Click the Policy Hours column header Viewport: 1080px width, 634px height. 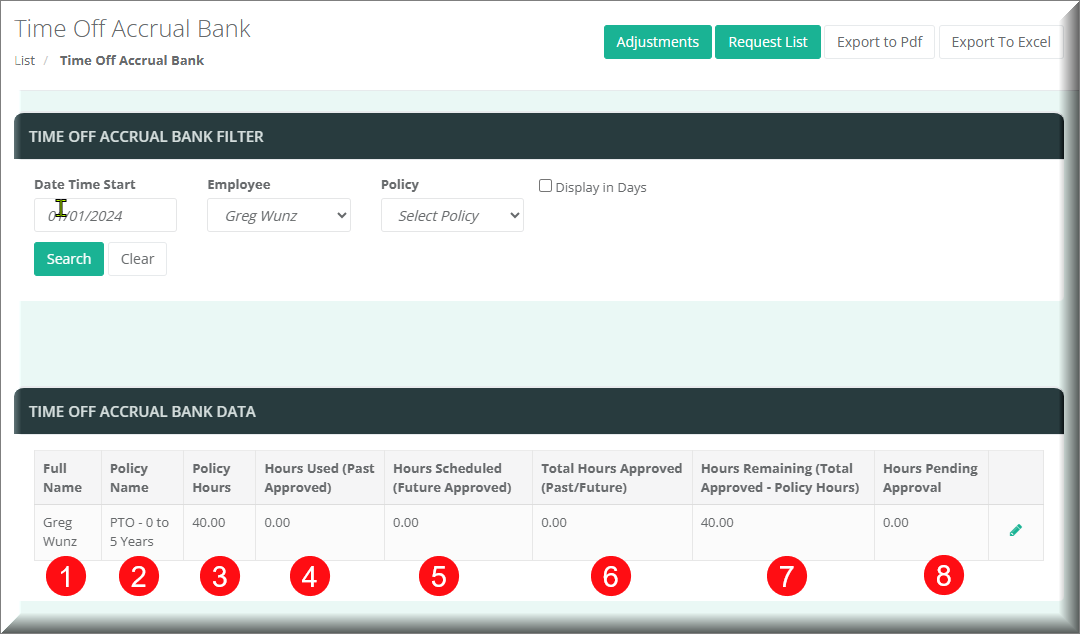[211, 478]
